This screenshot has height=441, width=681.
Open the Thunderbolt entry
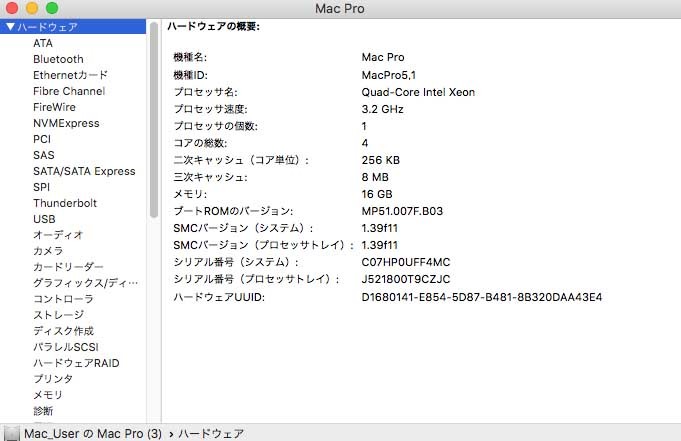click(65, 203)
